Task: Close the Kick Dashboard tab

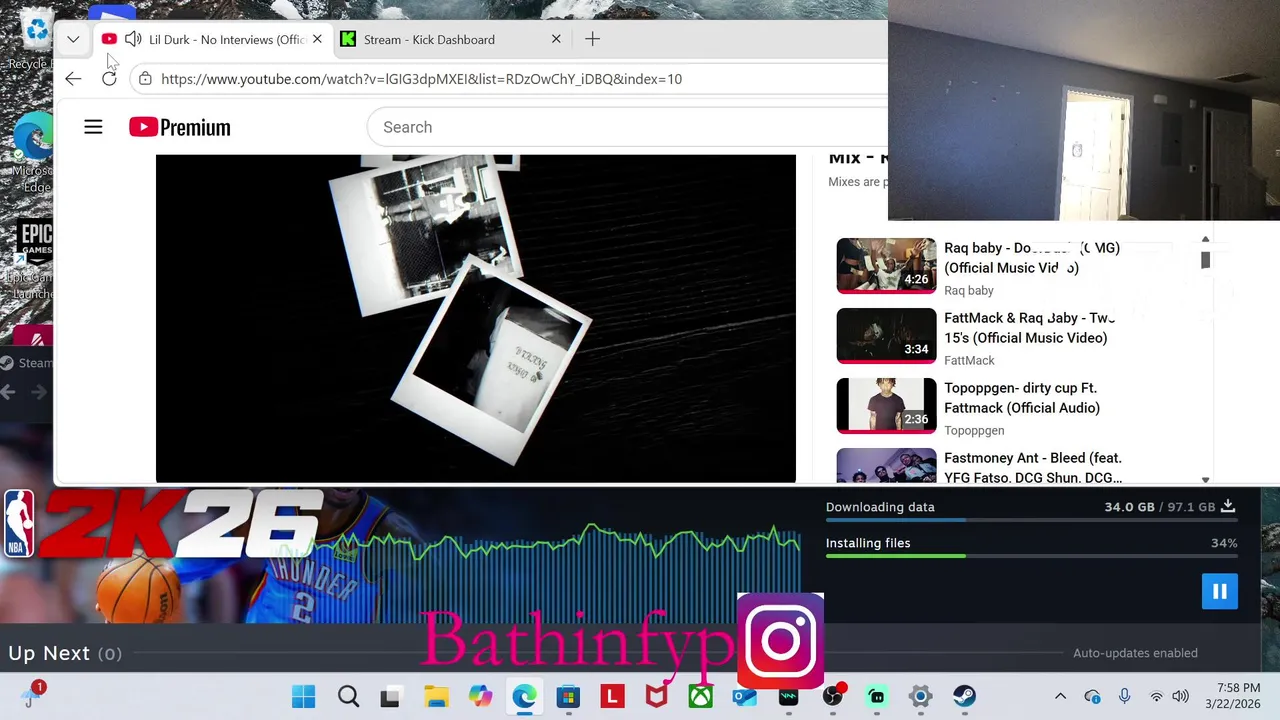Action: [556, 39]
